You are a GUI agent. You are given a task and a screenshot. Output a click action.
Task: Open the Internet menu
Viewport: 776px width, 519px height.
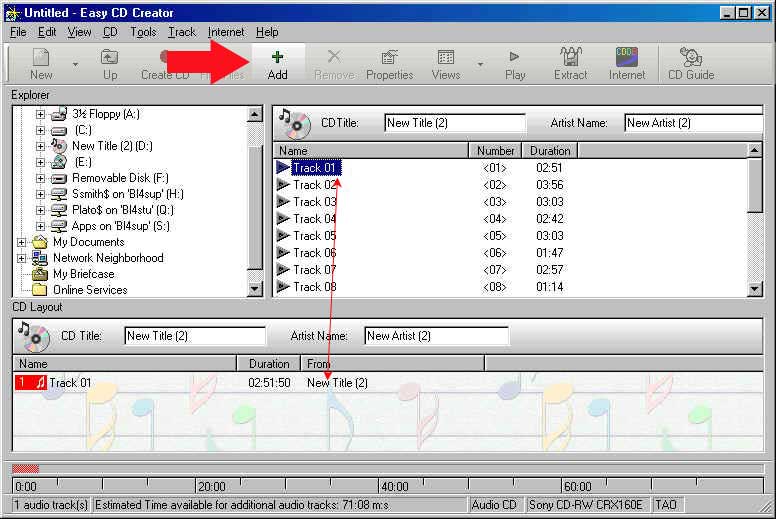pos(226,32)
